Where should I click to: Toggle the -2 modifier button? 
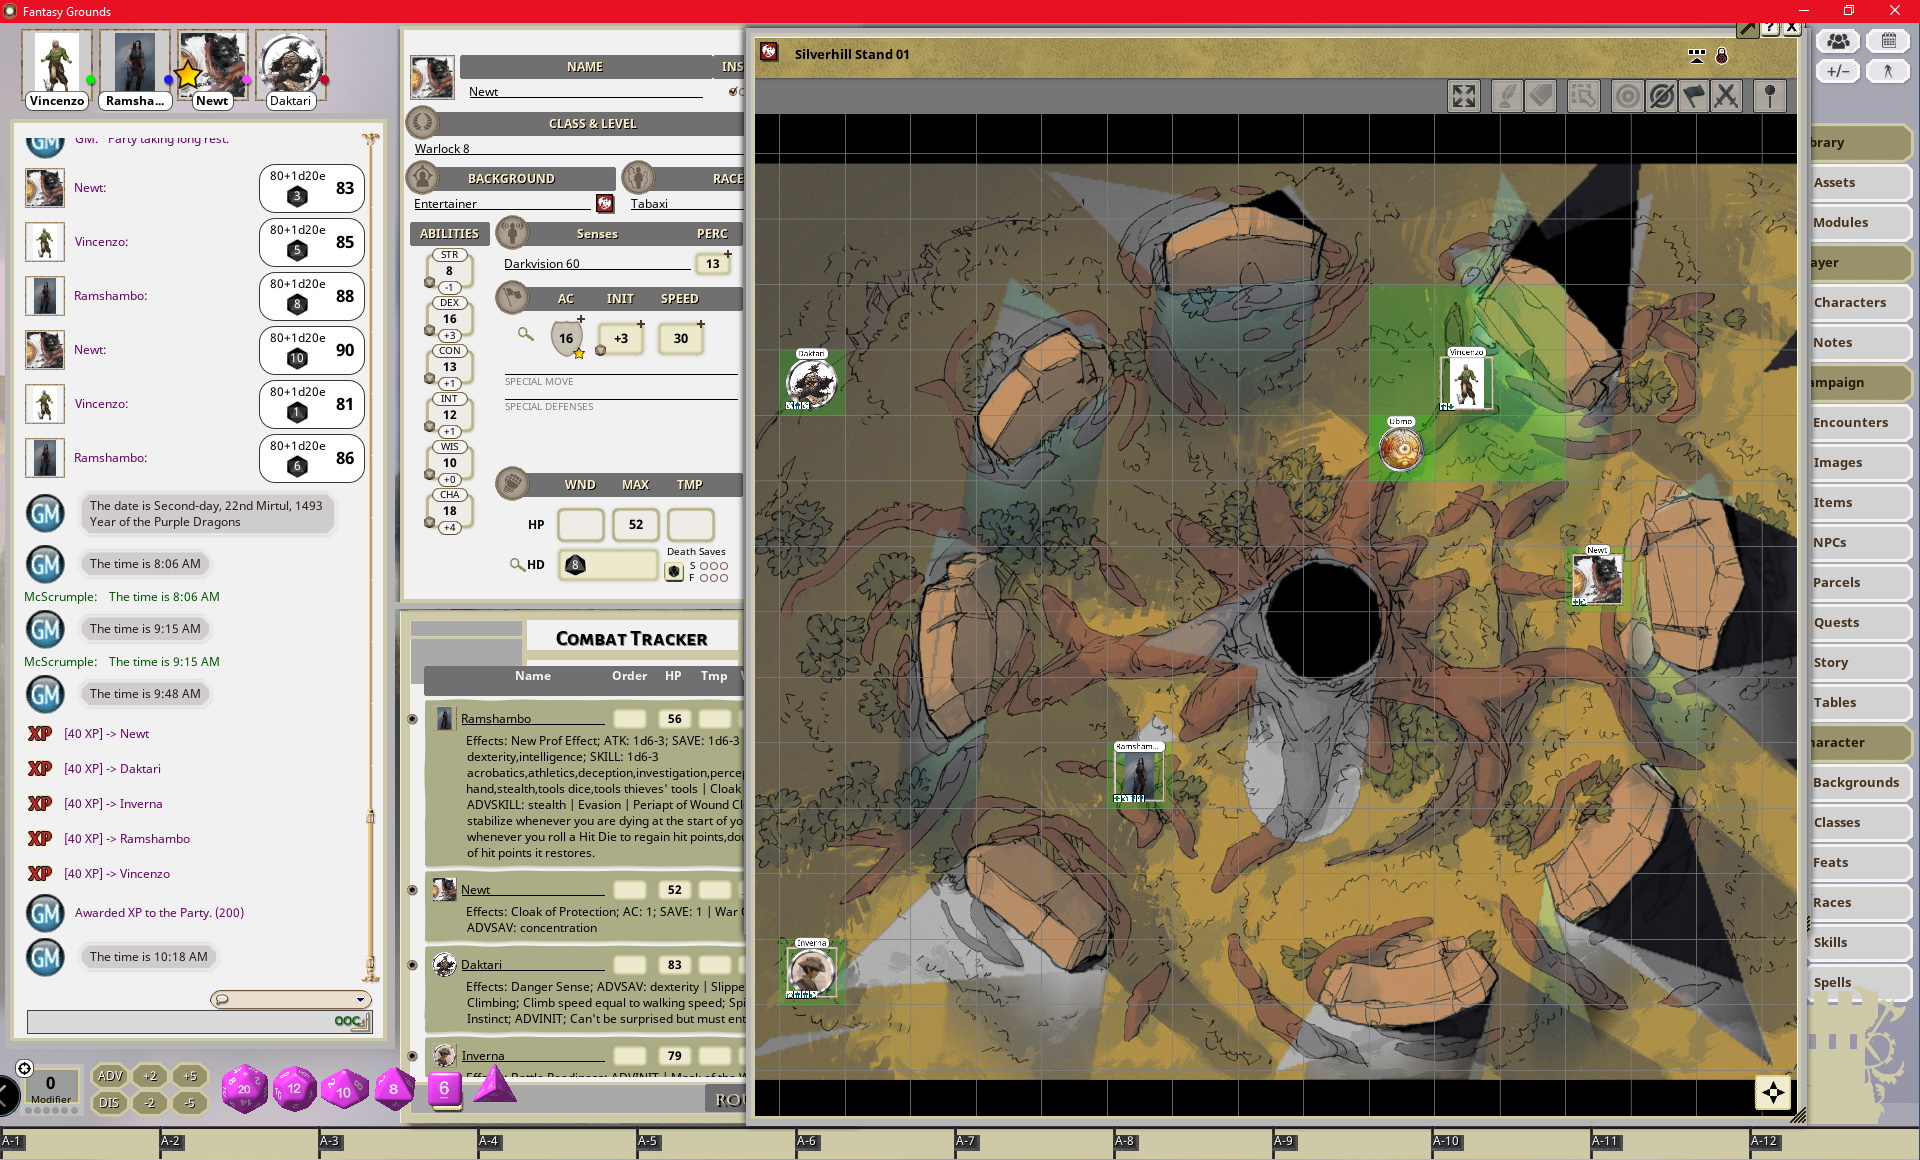[x=150, y=1103]
